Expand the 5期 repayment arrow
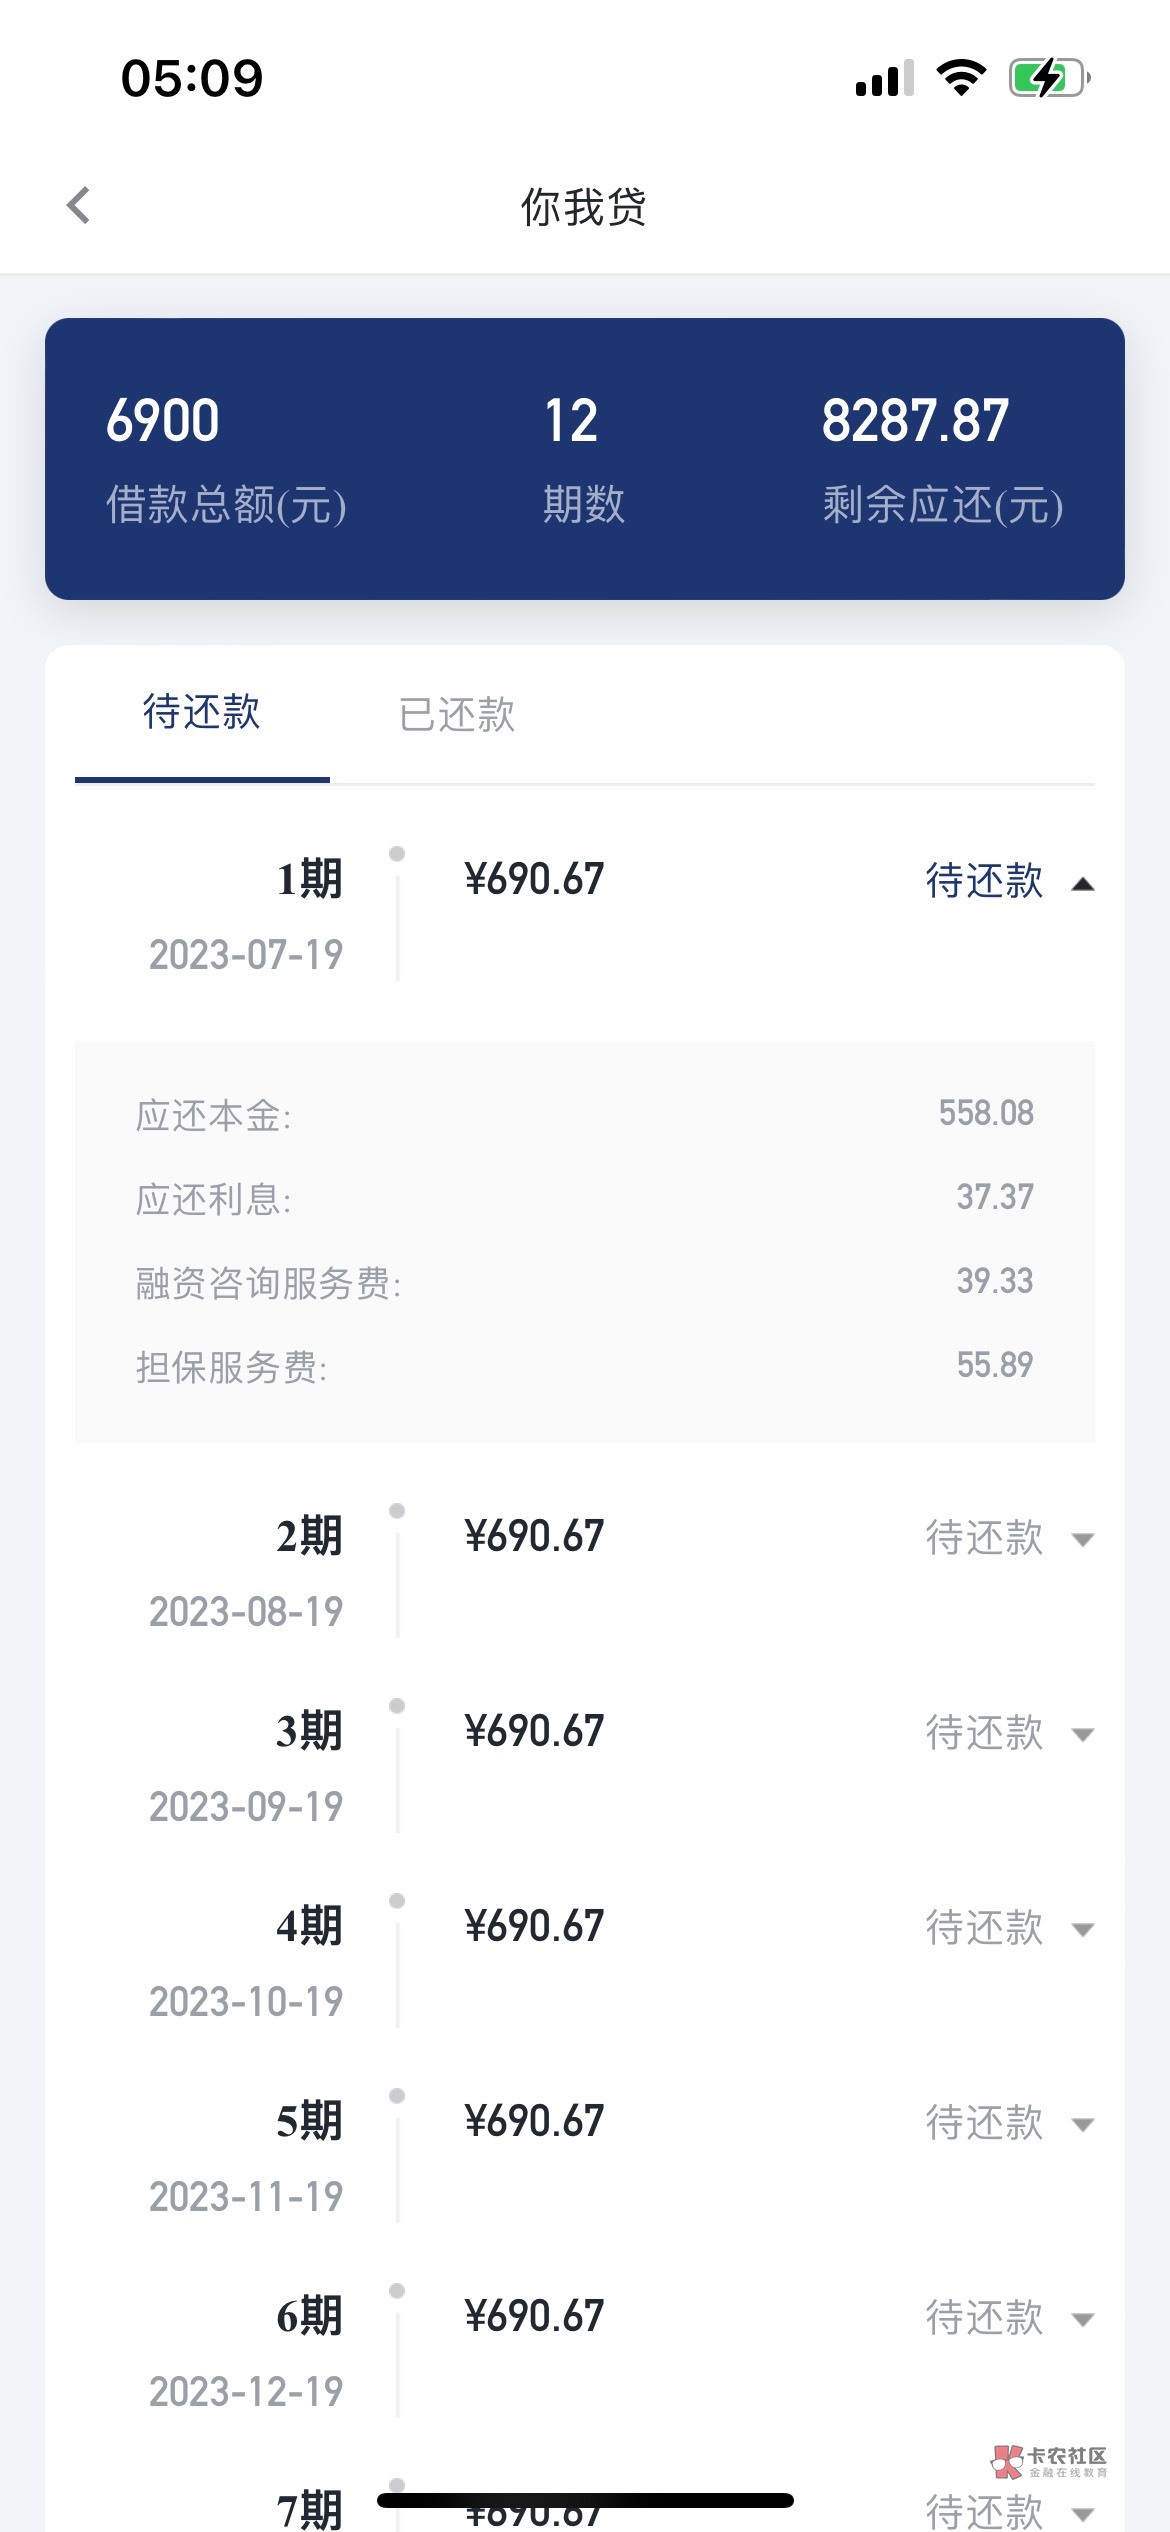This screenshot has height=2532, width=1170. point(1082,2125)
